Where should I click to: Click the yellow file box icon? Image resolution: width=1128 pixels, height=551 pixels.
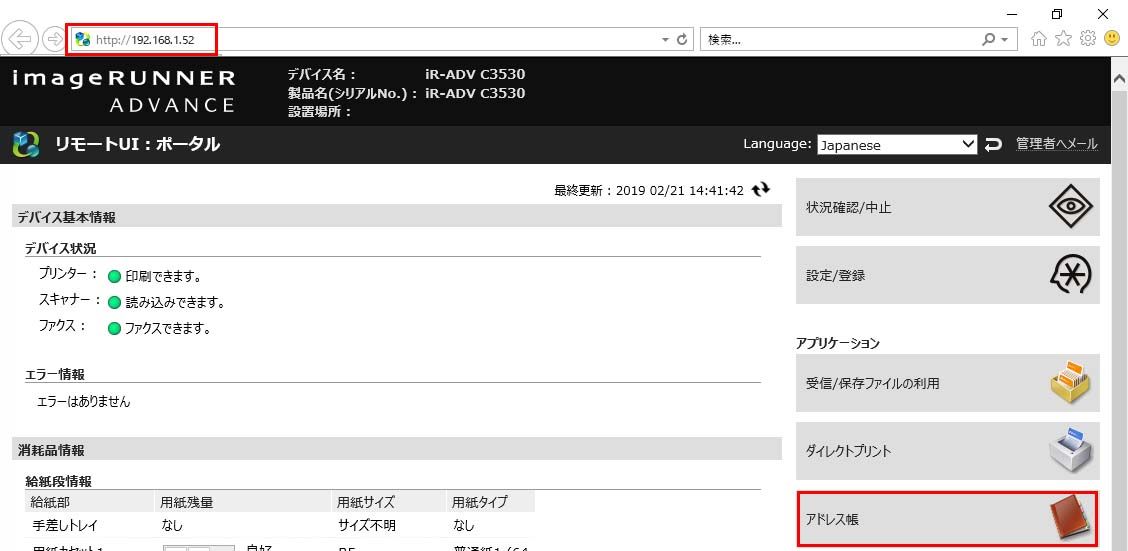[1070, 381]
